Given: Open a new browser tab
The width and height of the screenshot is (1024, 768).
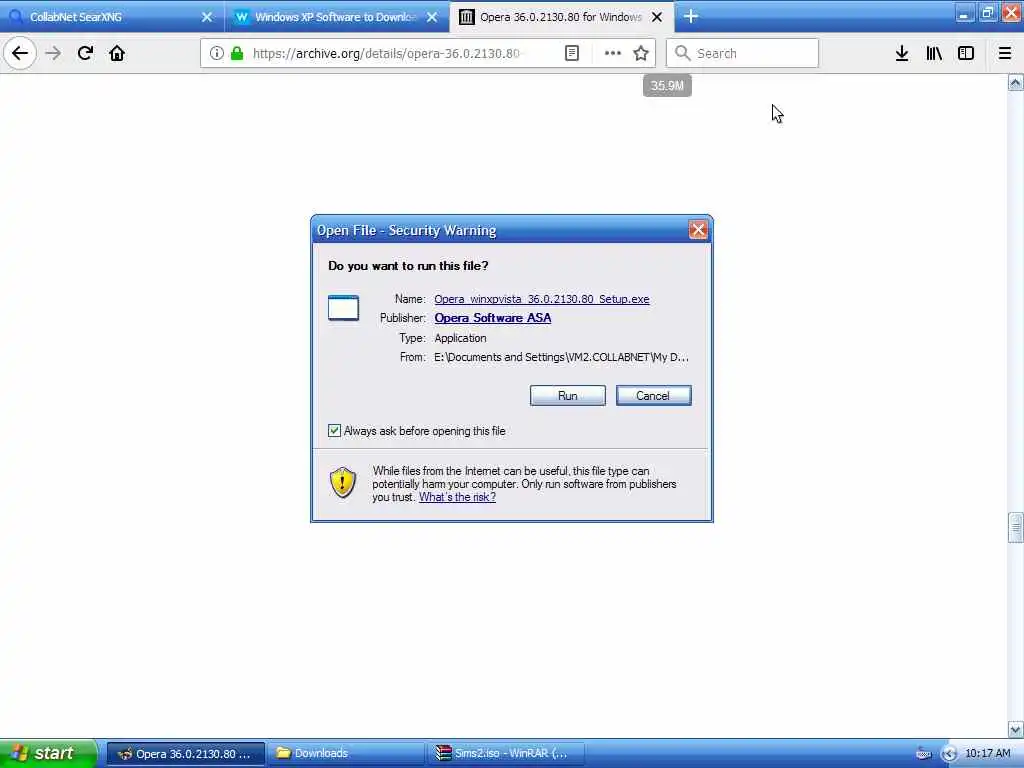Looking at the screenshot, I should tap(691, 16).
